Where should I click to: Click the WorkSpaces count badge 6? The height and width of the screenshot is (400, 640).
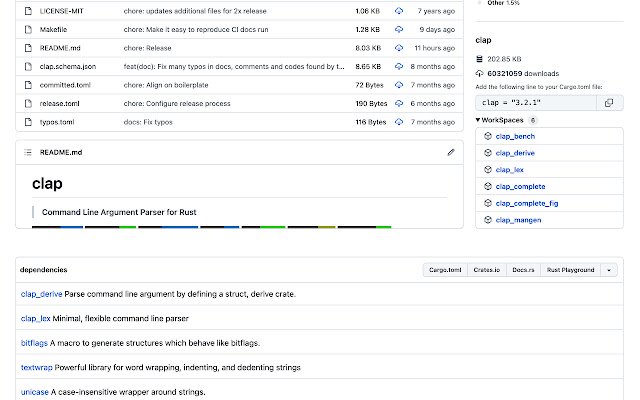tap(533, 120)
